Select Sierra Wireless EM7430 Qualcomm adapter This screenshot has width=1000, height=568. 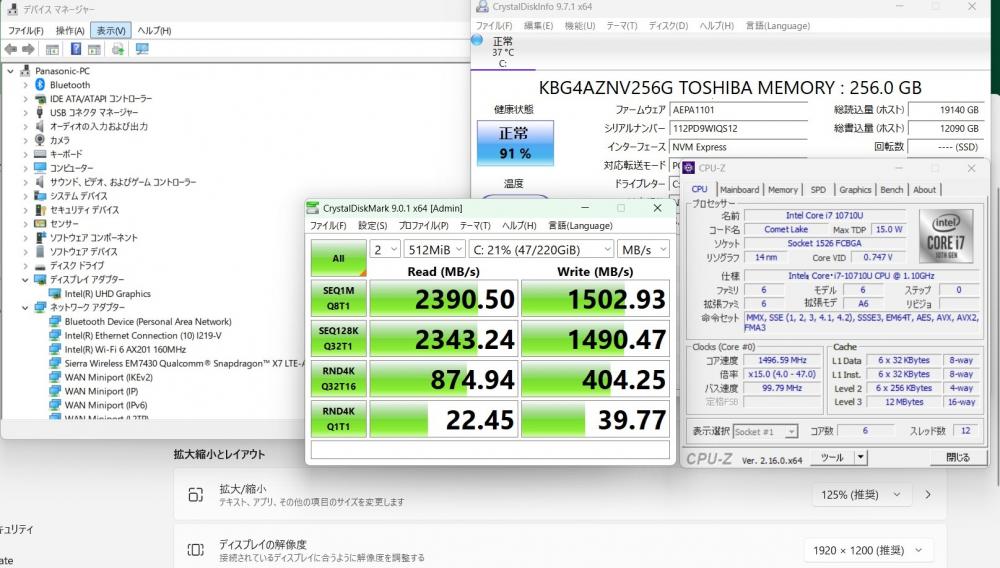[x=184, y=363]
